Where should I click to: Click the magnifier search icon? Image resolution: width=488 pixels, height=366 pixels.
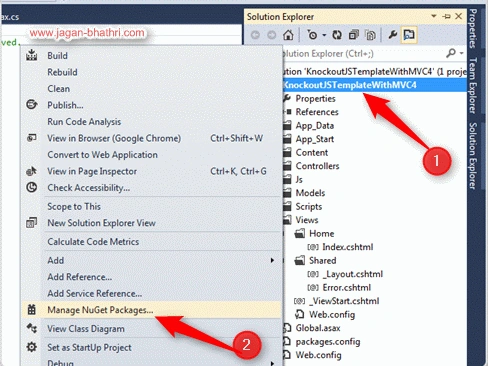pos(451,53)
